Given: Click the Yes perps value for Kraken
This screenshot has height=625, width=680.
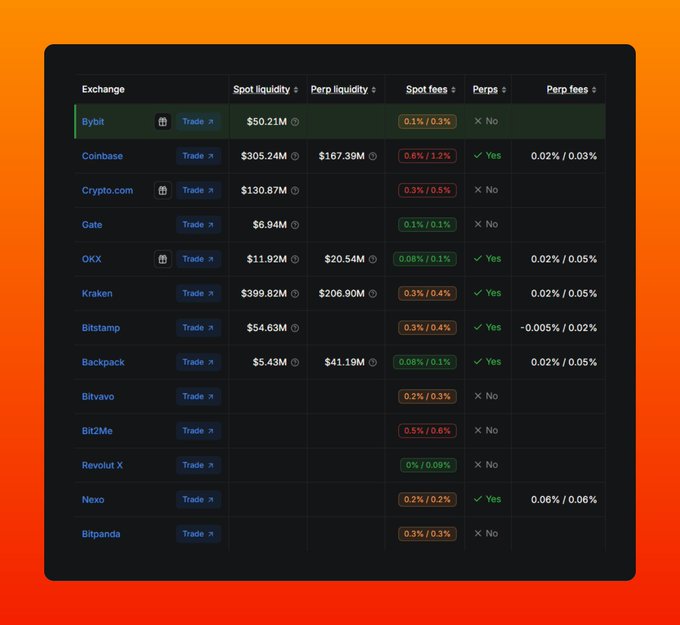Looking at the screenshot, I should coord(487,293).
